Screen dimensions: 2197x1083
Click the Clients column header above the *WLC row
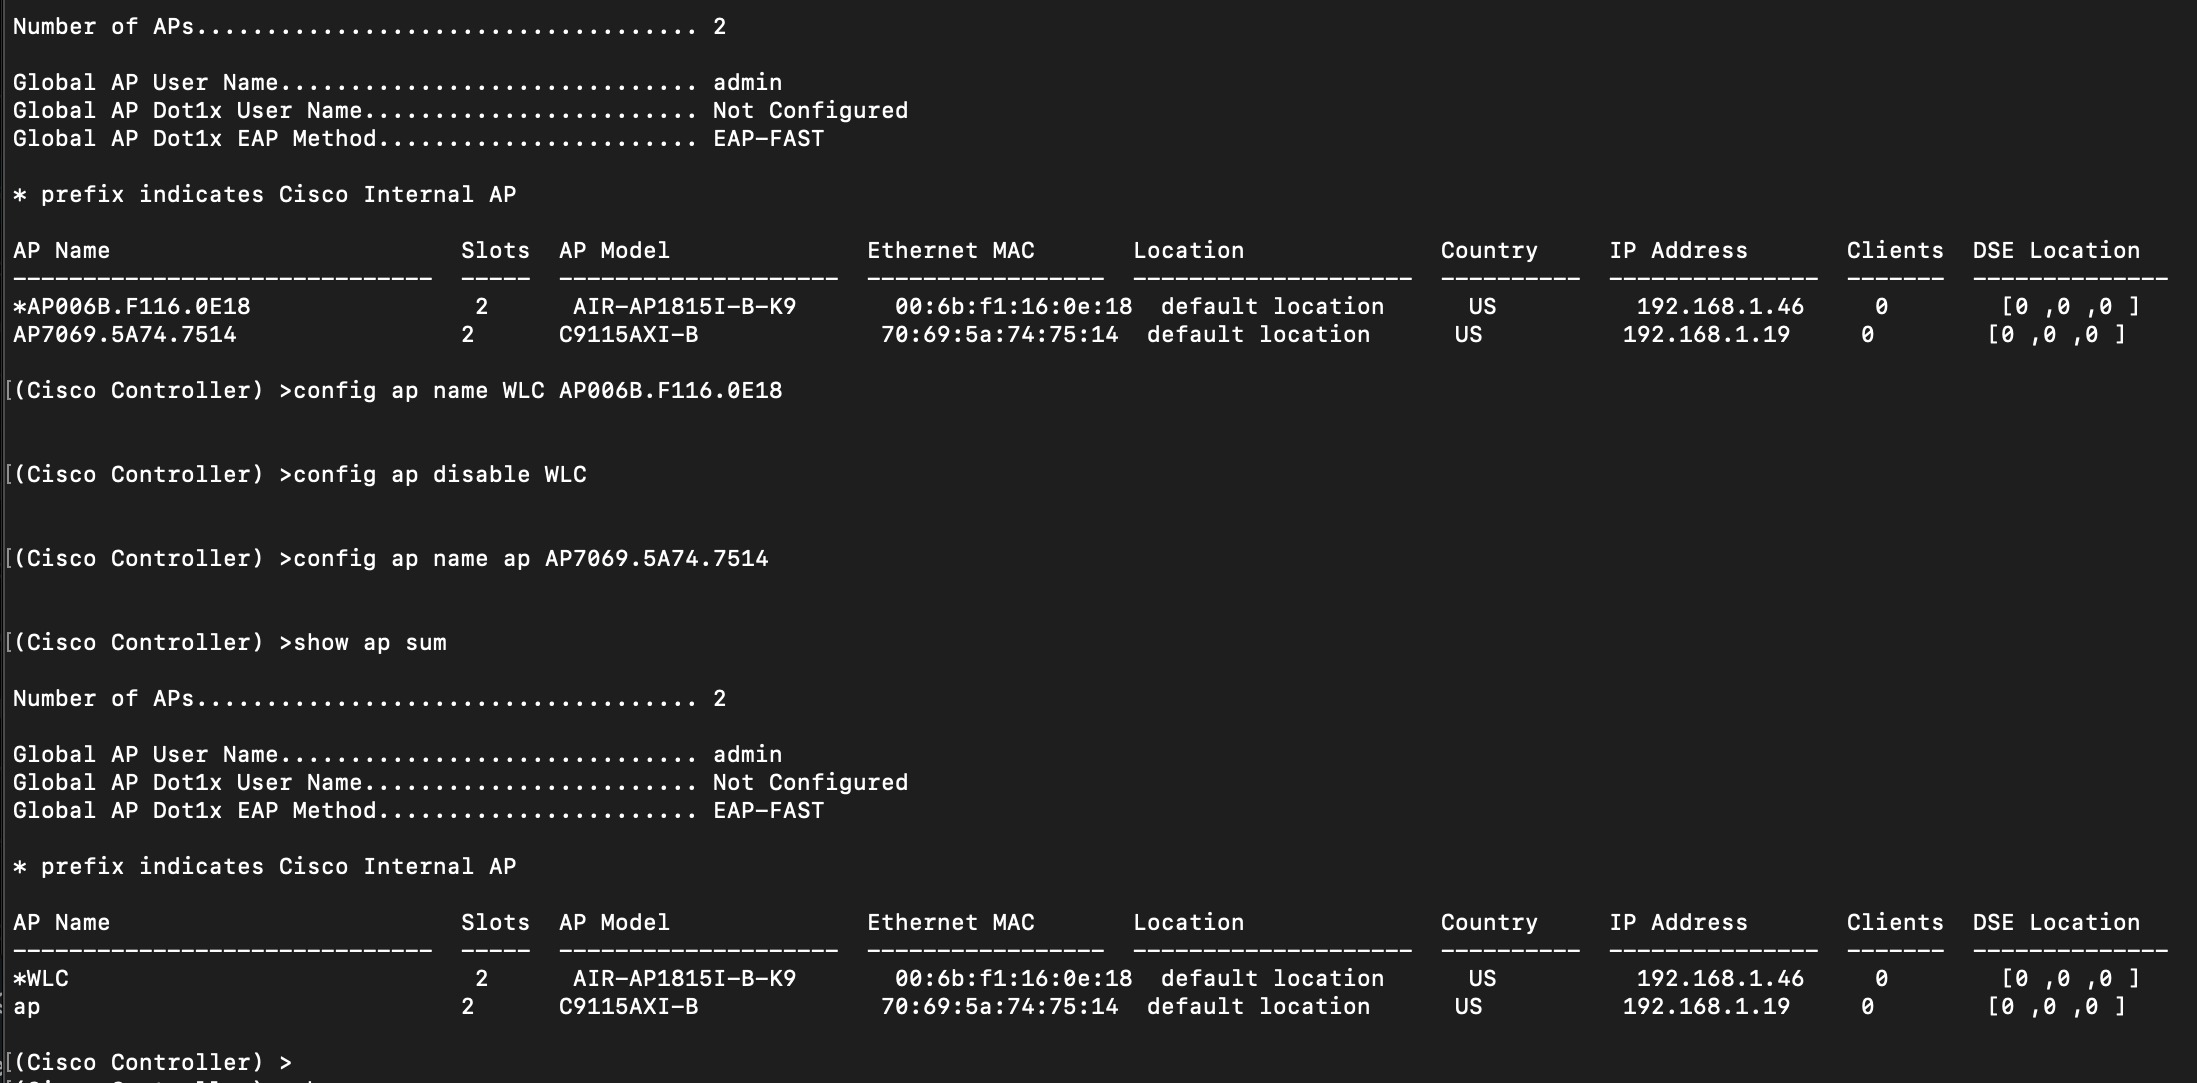point(1895,923)
